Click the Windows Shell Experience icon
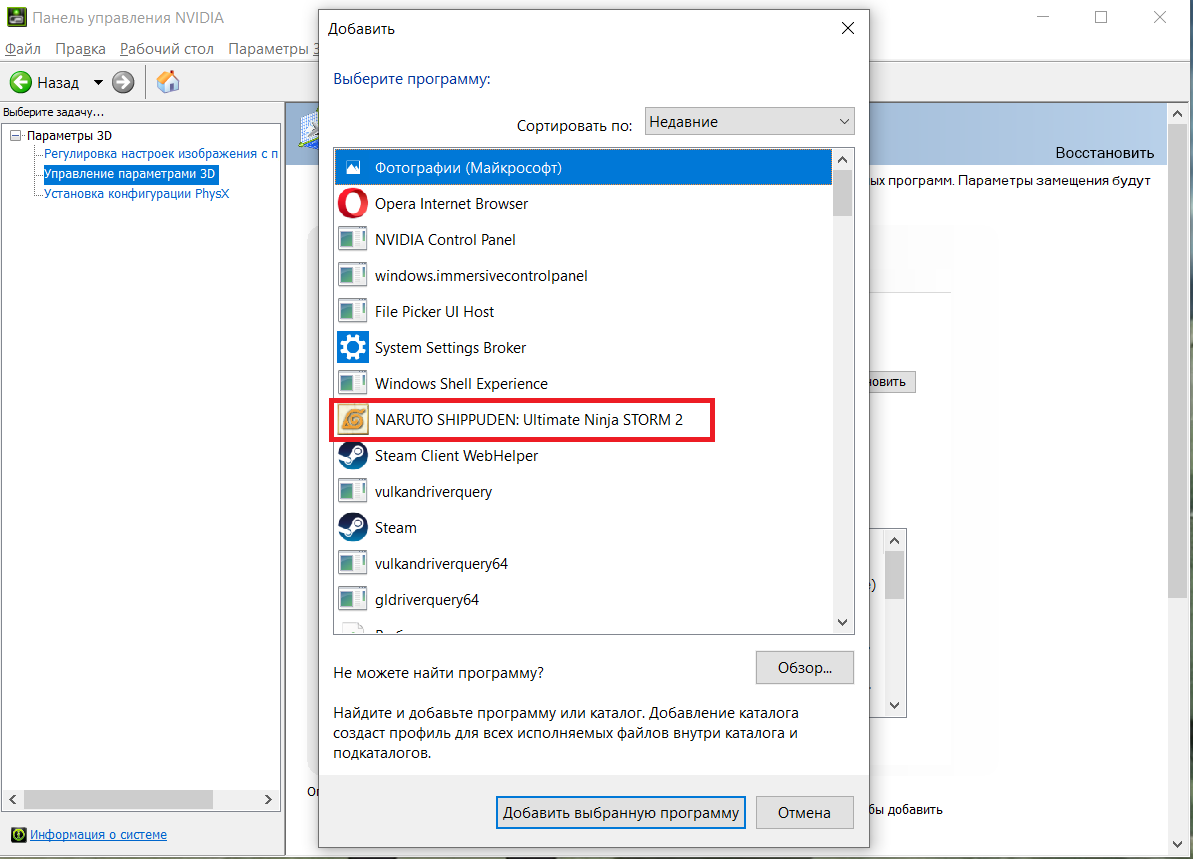This screenshot has height=859, width=1193. 353,383
